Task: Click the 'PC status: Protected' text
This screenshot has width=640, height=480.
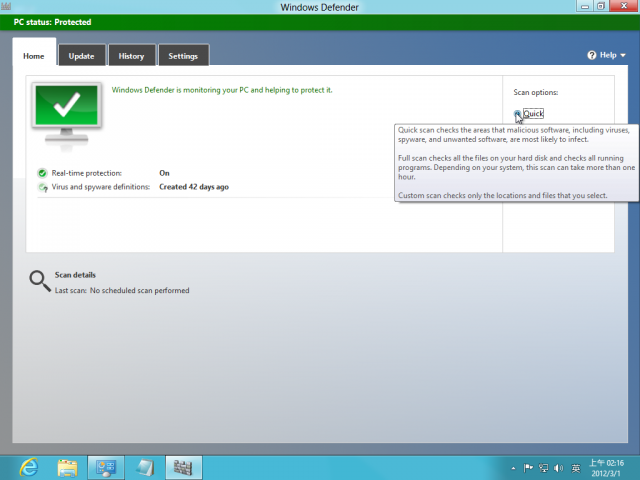Action: point(52,22)
